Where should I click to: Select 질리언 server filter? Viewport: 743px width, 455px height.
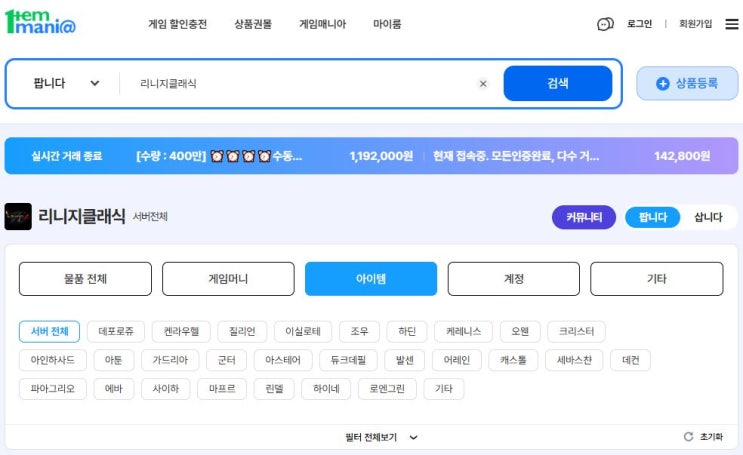point(242,331)
